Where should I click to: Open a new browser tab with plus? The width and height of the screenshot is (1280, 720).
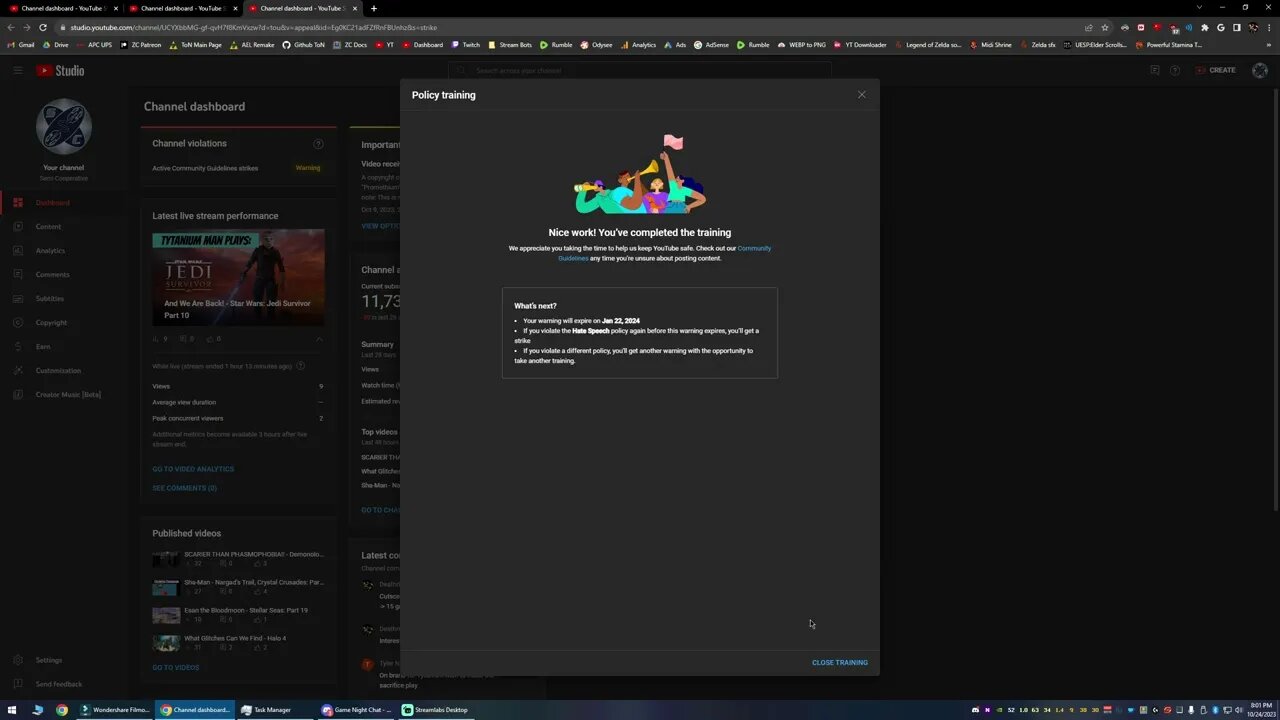pyautogui.click(x=374, y=8)
